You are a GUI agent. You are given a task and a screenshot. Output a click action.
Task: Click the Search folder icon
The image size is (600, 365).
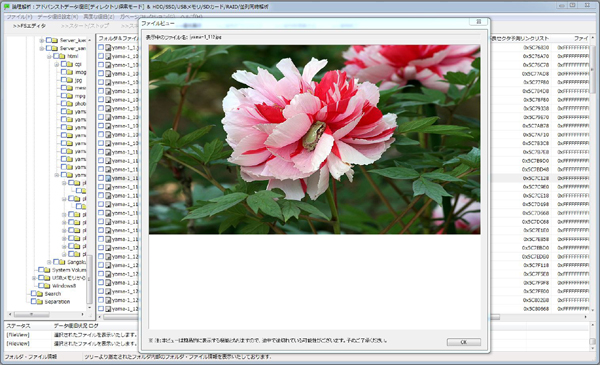pyautogui.click(x=40, y=294)
